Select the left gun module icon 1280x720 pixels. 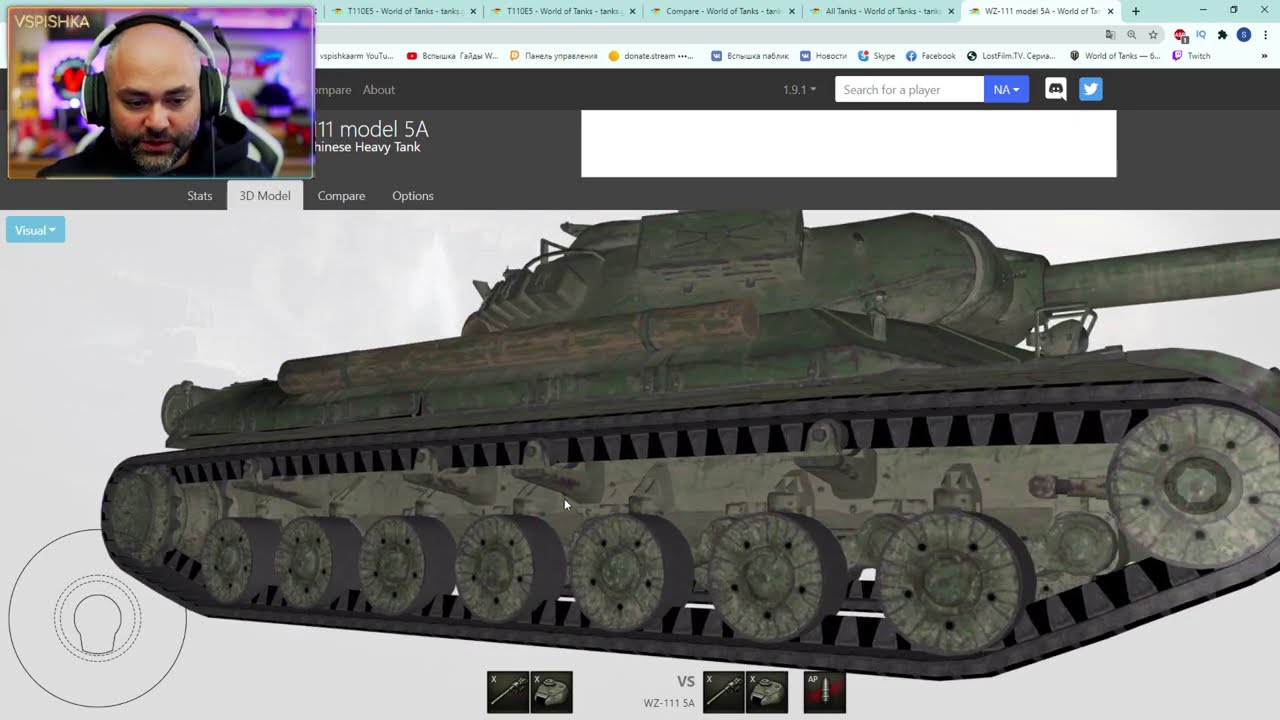coord(508,692)
